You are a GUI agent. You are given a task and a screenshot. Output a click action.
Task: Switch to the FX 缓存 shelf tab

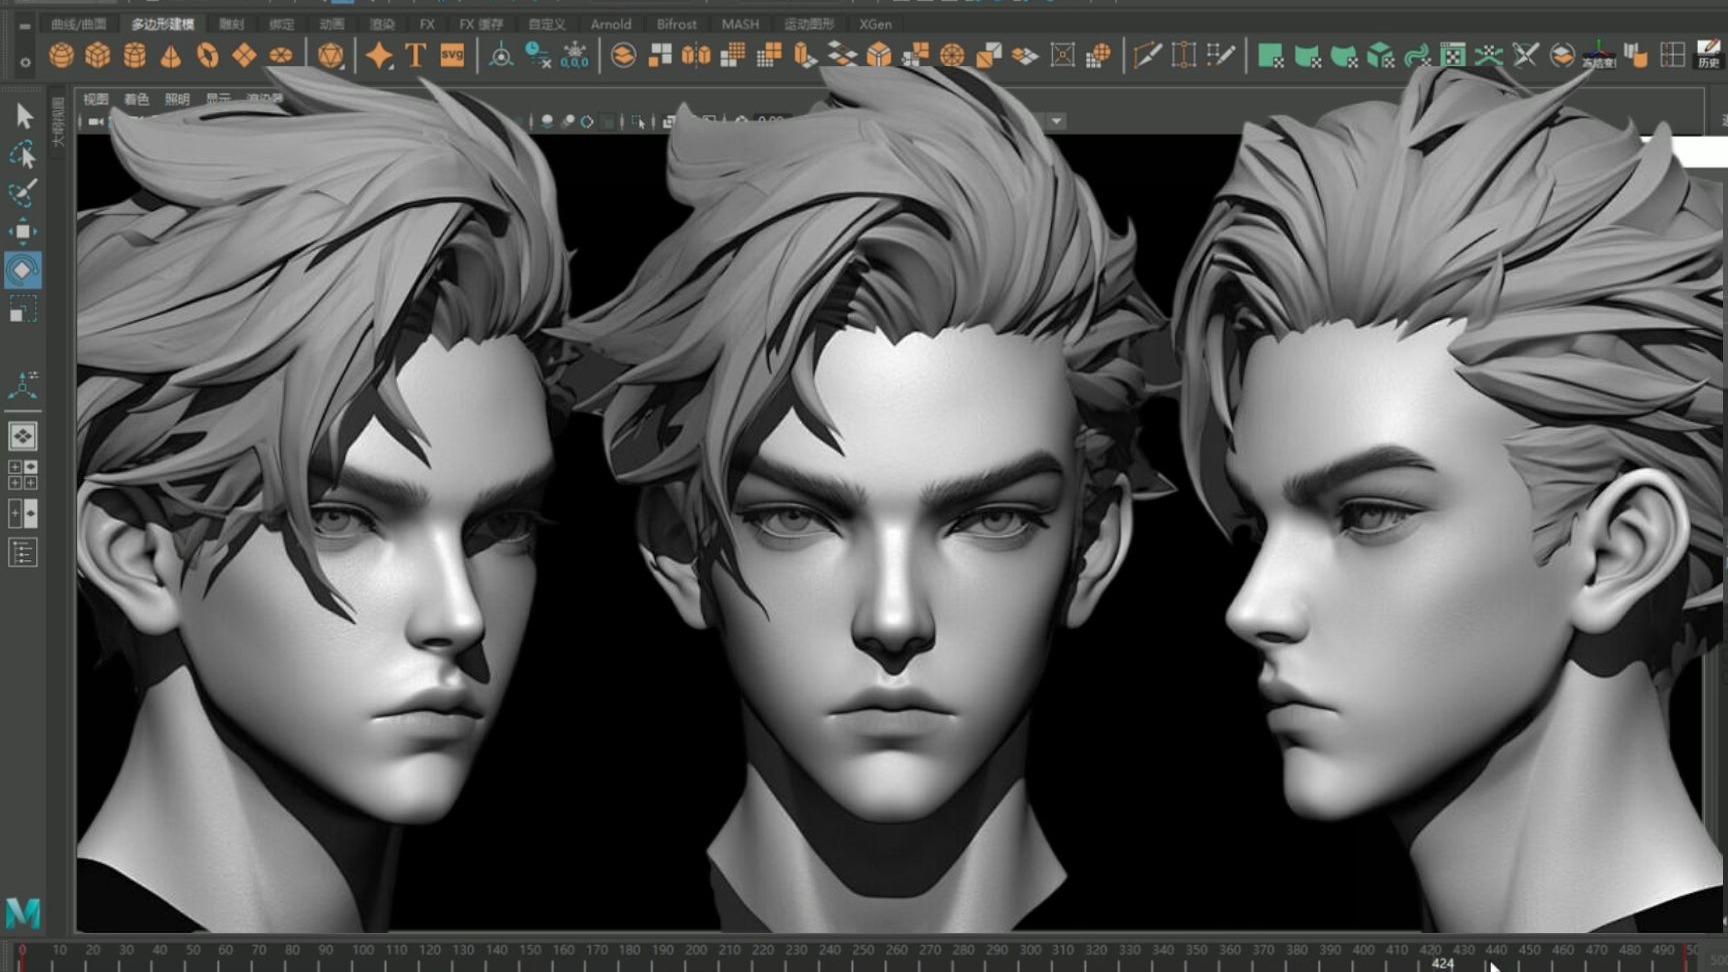[x=481, y=24]
